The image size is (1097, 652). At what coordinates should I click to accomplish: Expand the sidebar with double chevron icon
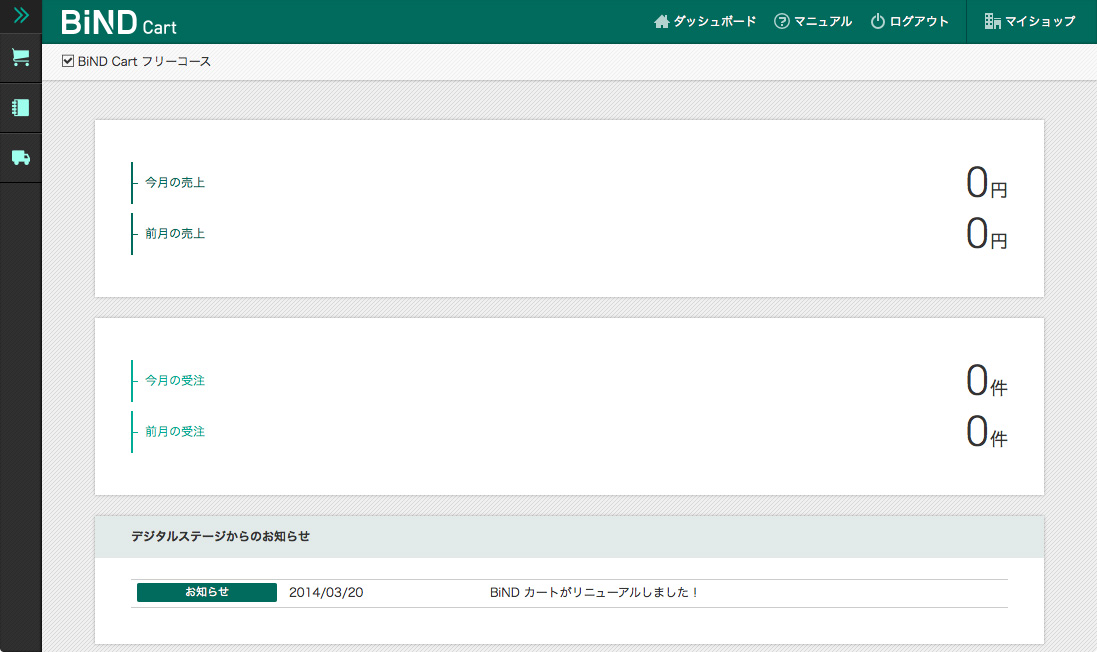coord(21,15)
